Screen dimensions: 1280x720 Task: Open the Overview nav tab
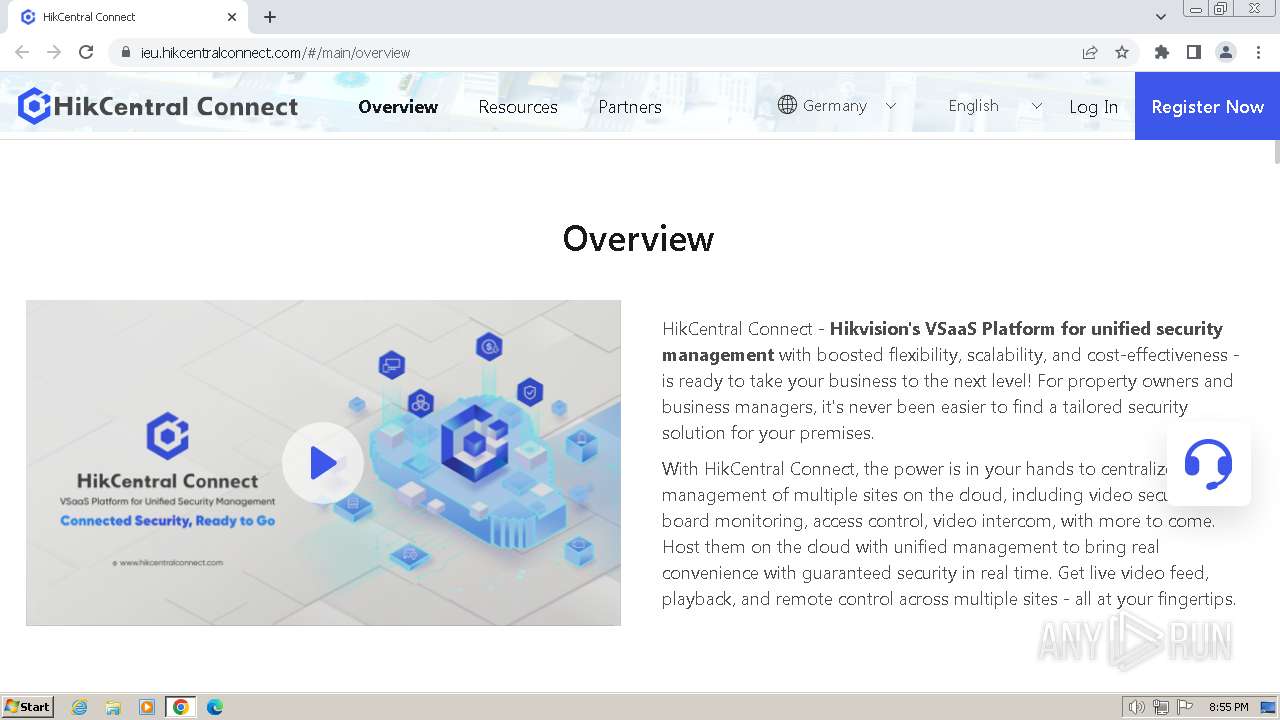398,107
